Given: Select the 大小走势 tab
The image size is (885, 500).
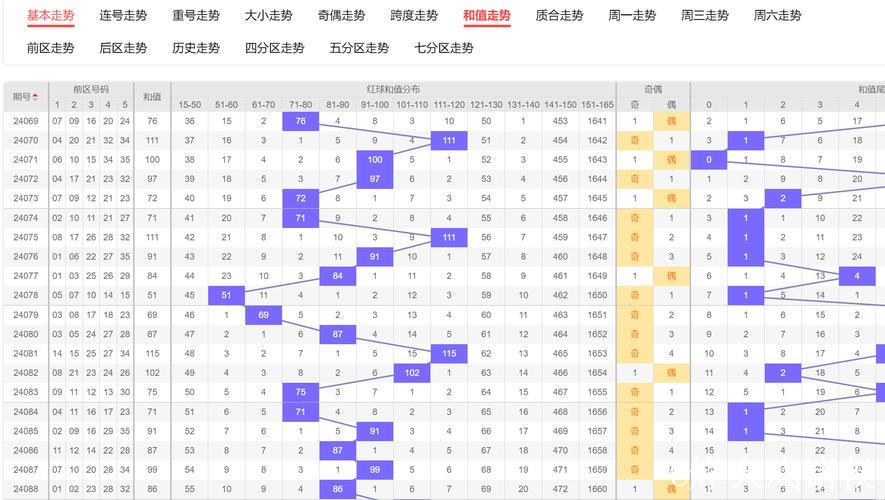Looking at the screenshot, I should coord(269,16).
